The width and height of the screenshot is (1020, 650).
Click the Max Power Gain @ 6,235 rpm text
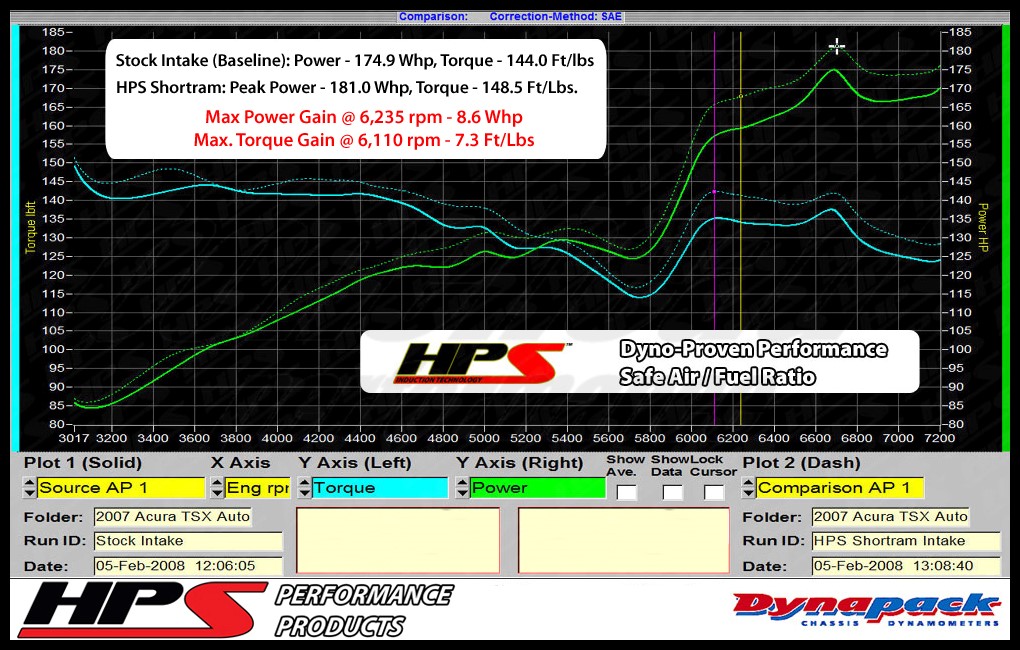[x=364, y=117]
